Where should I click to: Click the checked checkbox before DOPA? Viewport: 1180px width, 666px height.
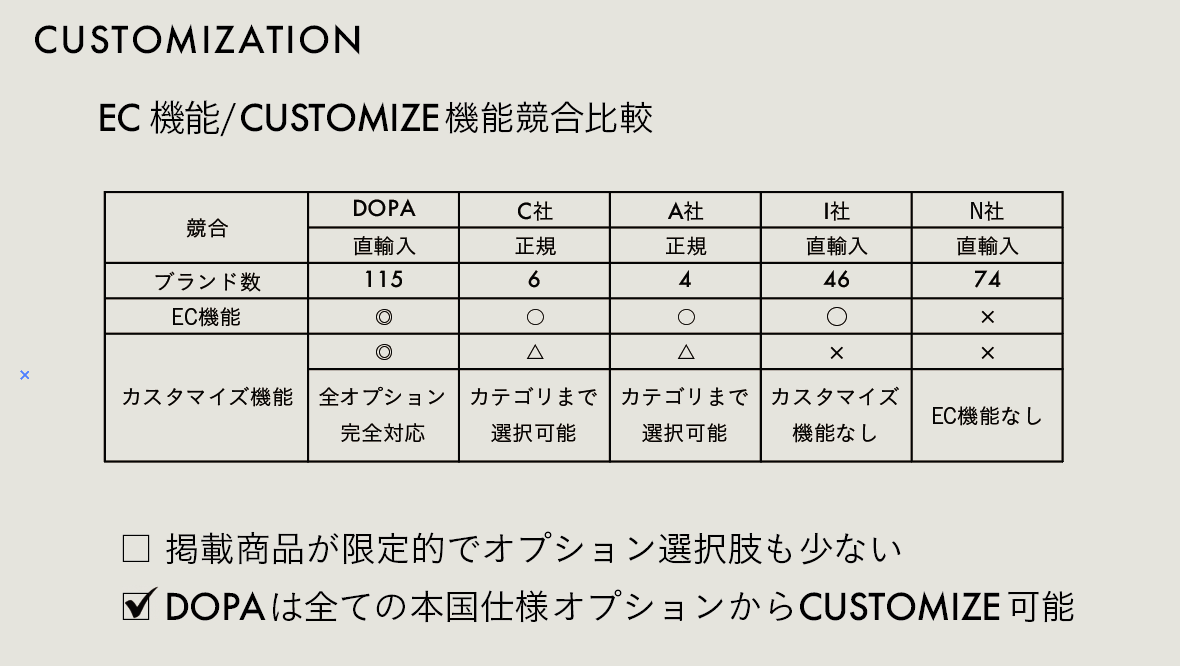tap(136, 605)
